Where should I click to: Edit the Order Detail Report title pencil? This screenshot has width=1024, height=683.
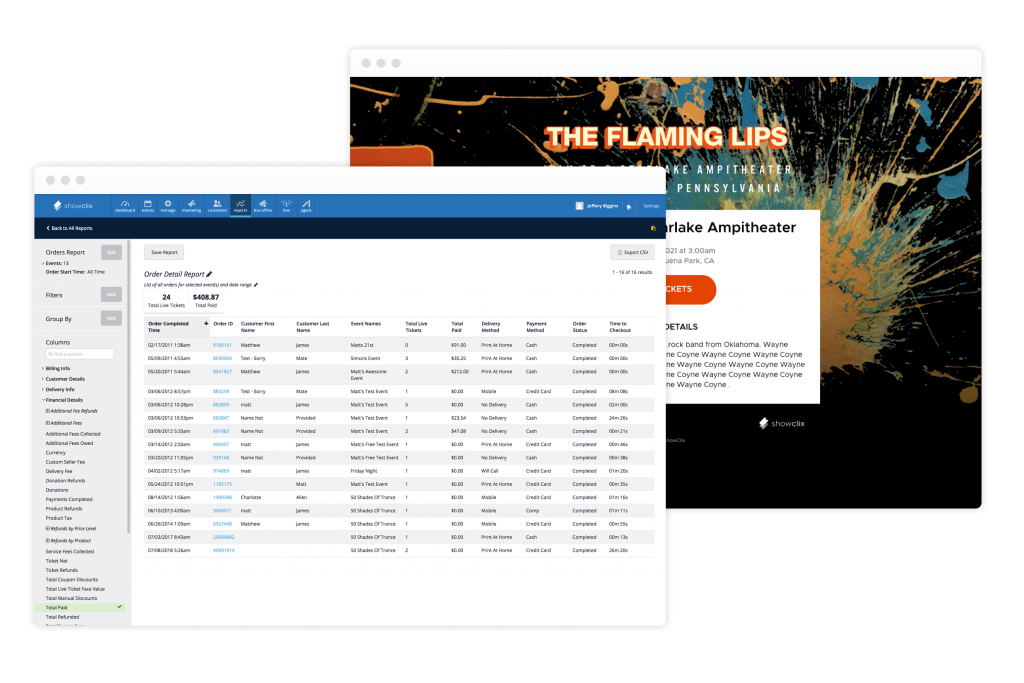tap(211, 273)
